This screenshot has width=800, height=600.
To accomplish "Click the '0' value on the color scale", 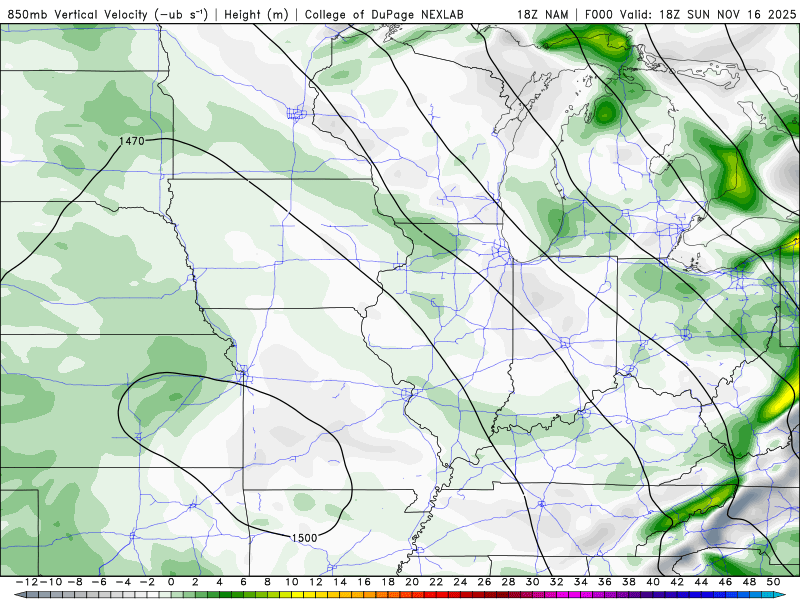I will 171,582.
